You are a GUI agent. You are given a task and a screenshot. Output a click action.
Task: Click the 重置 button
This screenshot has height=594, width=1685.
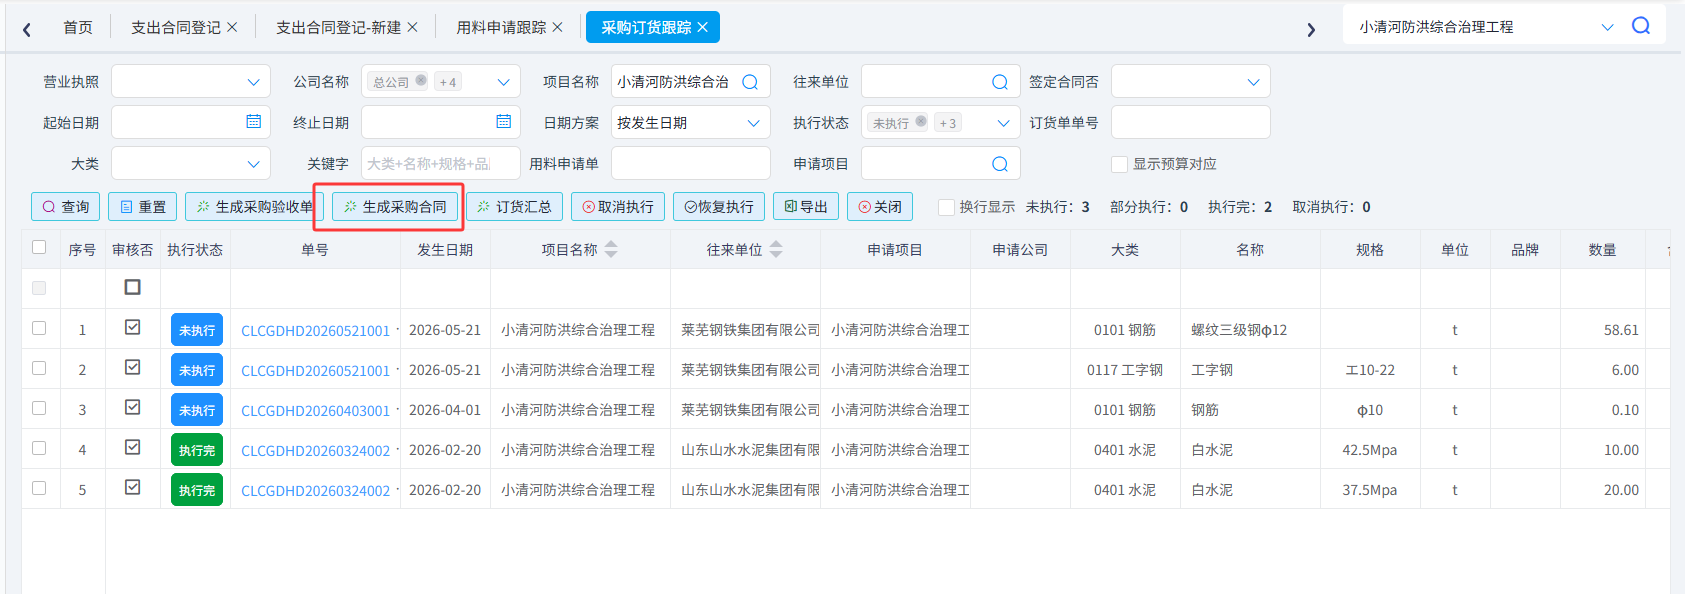(x=143, y=207)
